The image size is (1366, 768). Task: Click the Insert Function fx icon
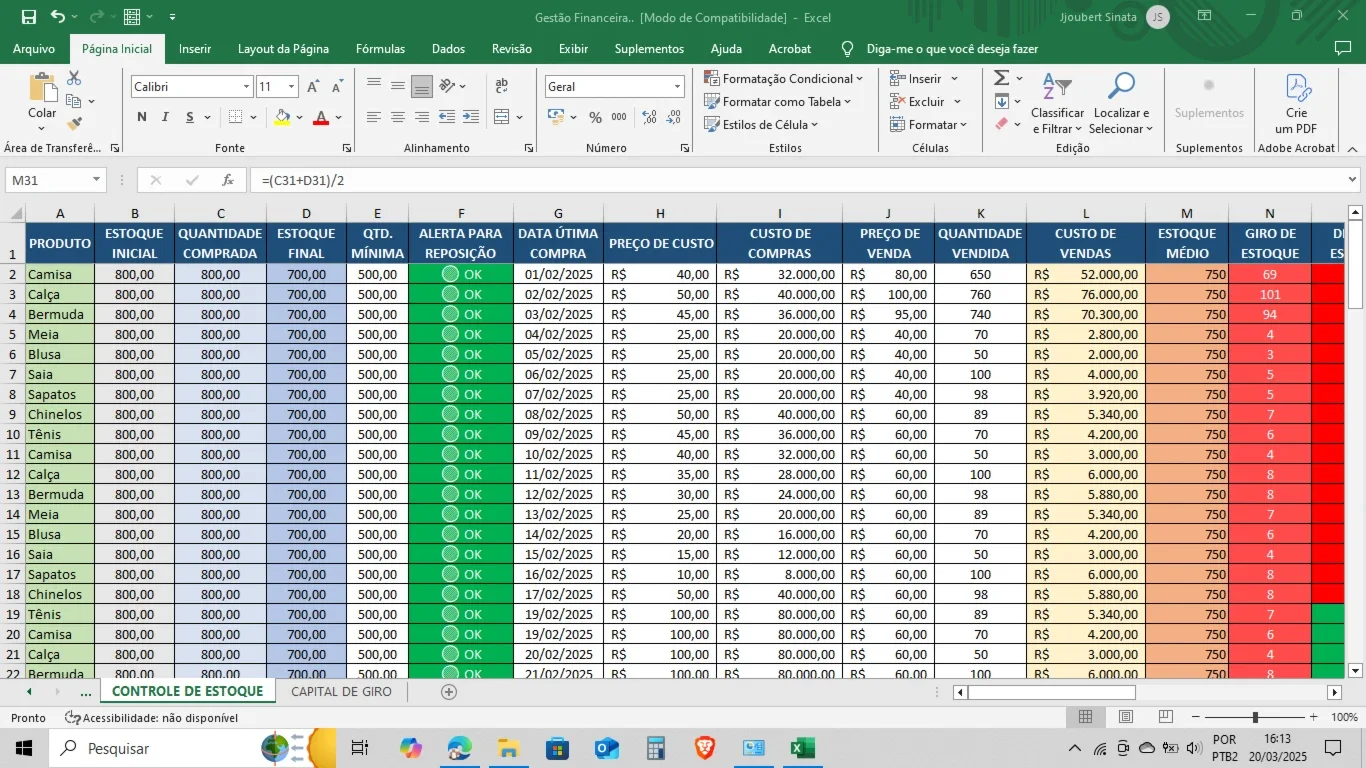tap(228, 180)
